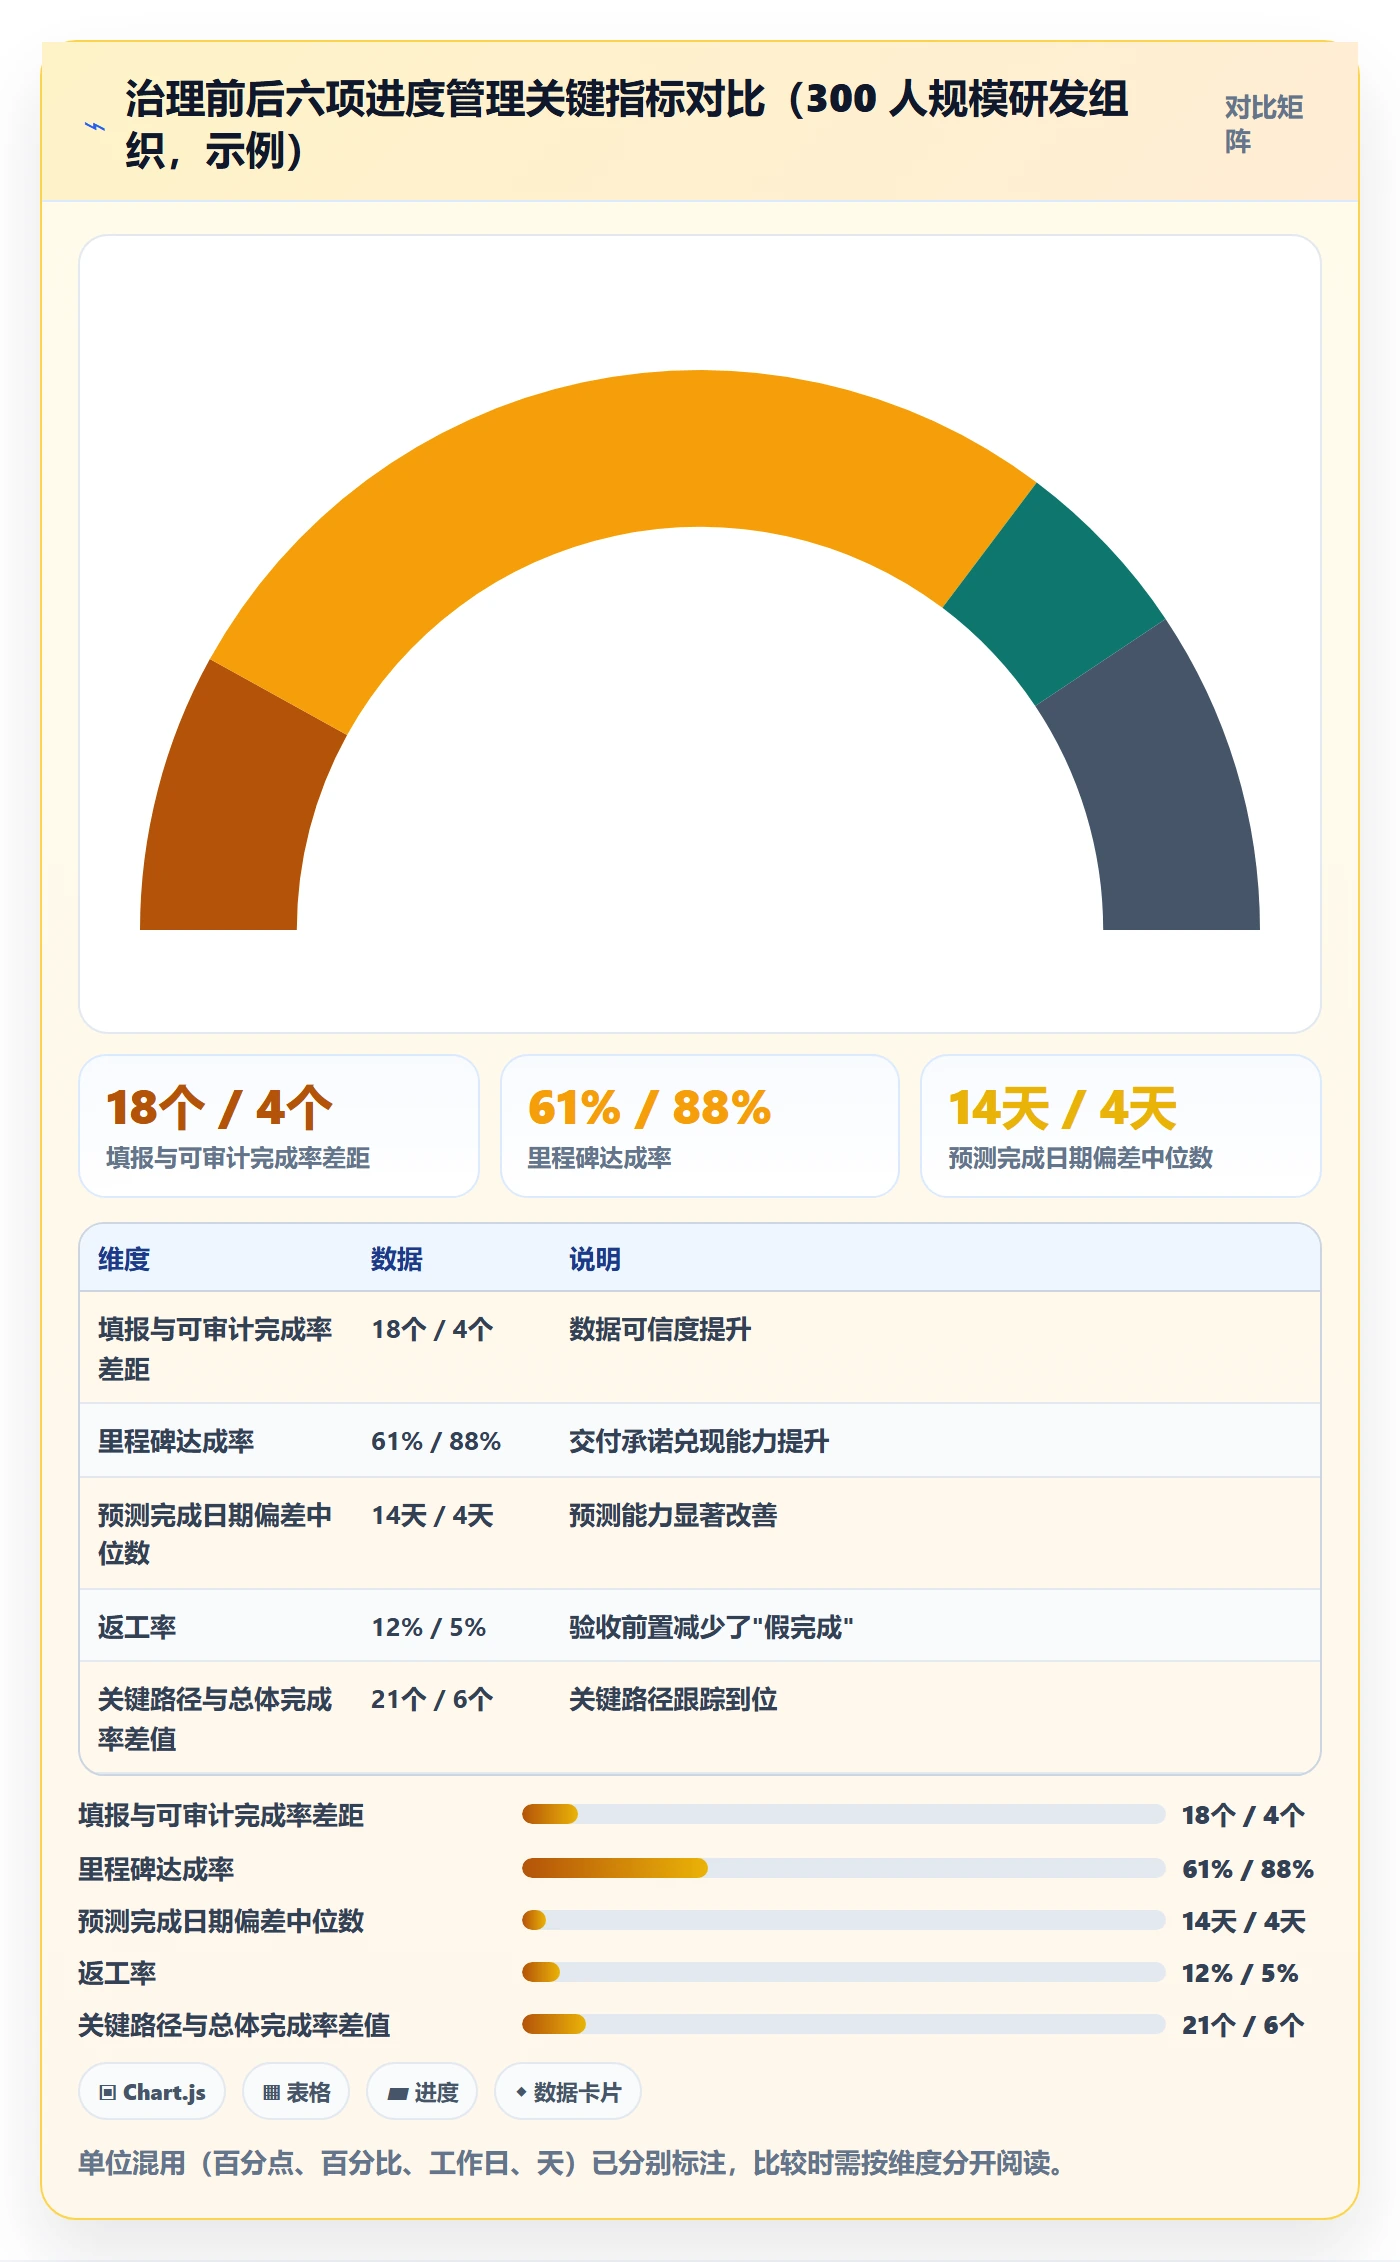Click the 对比矩阵 badge in header
This screenshot has width=1400, height=2262.
1266,124
